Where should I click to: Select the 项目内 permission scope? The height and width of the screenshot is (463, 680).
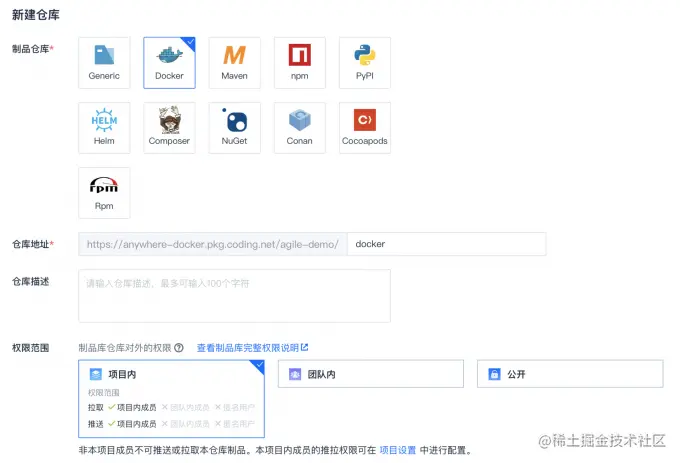point(171,399)
